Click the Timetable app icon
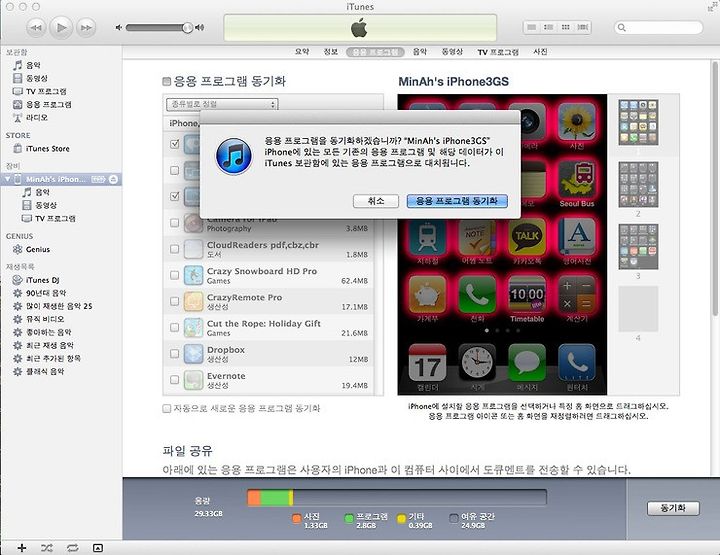 527,294
